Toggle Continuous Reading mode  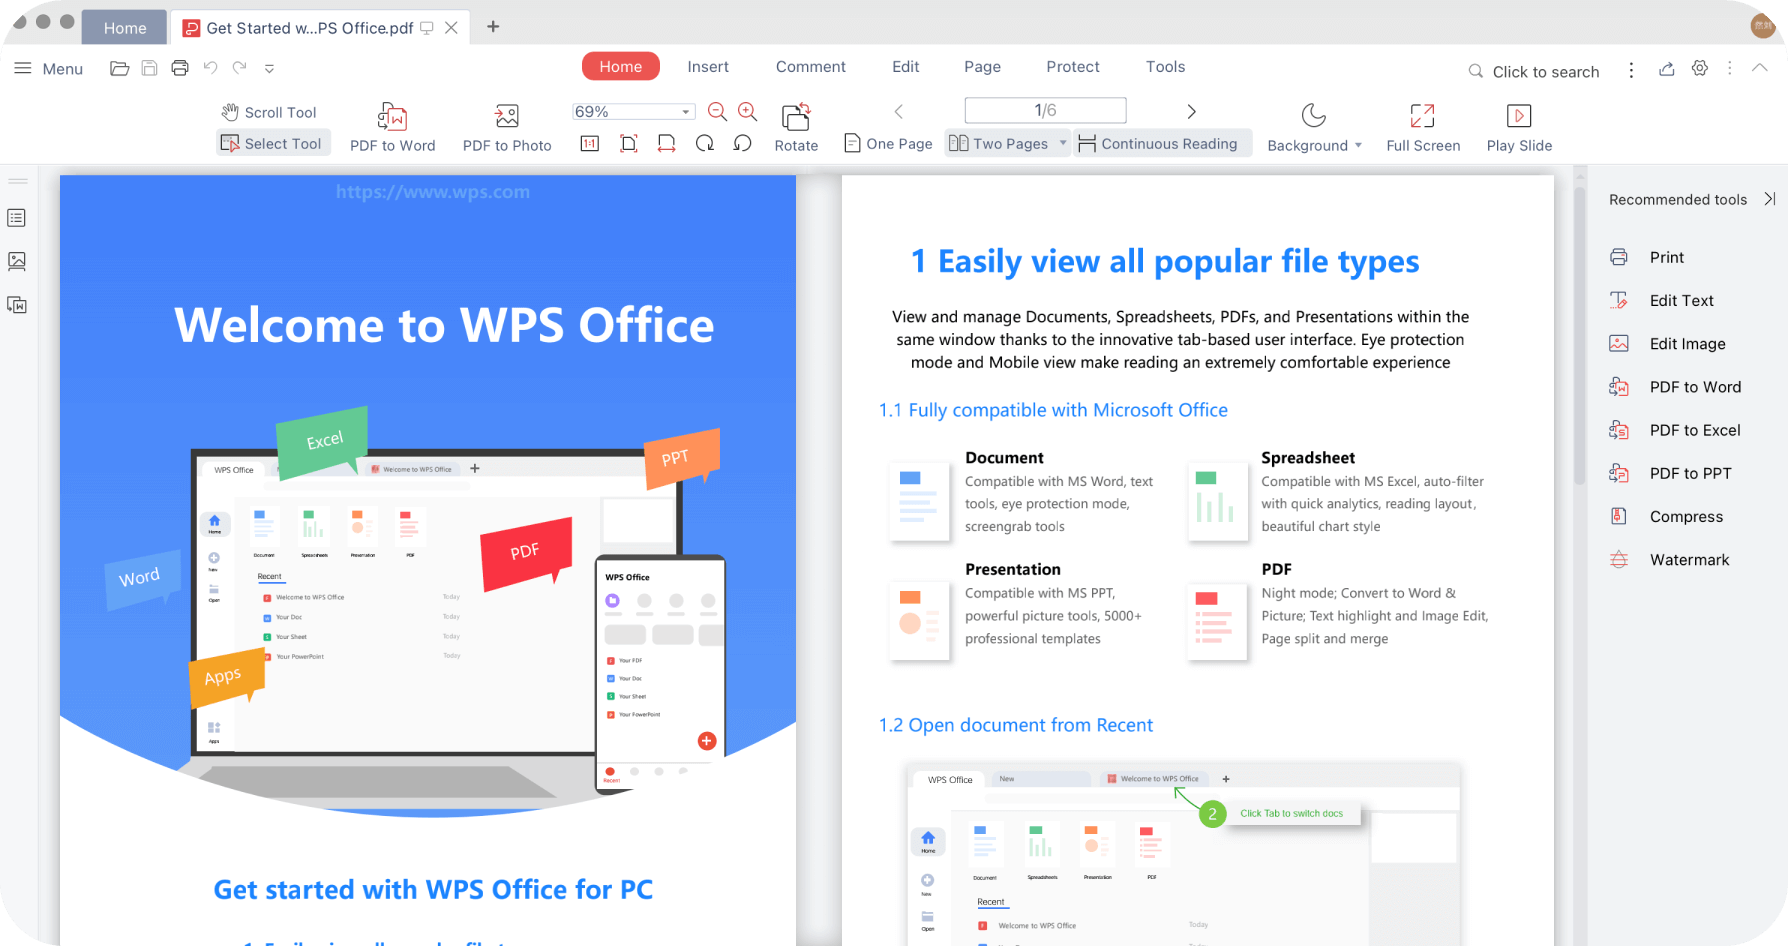click(1158, 144)
